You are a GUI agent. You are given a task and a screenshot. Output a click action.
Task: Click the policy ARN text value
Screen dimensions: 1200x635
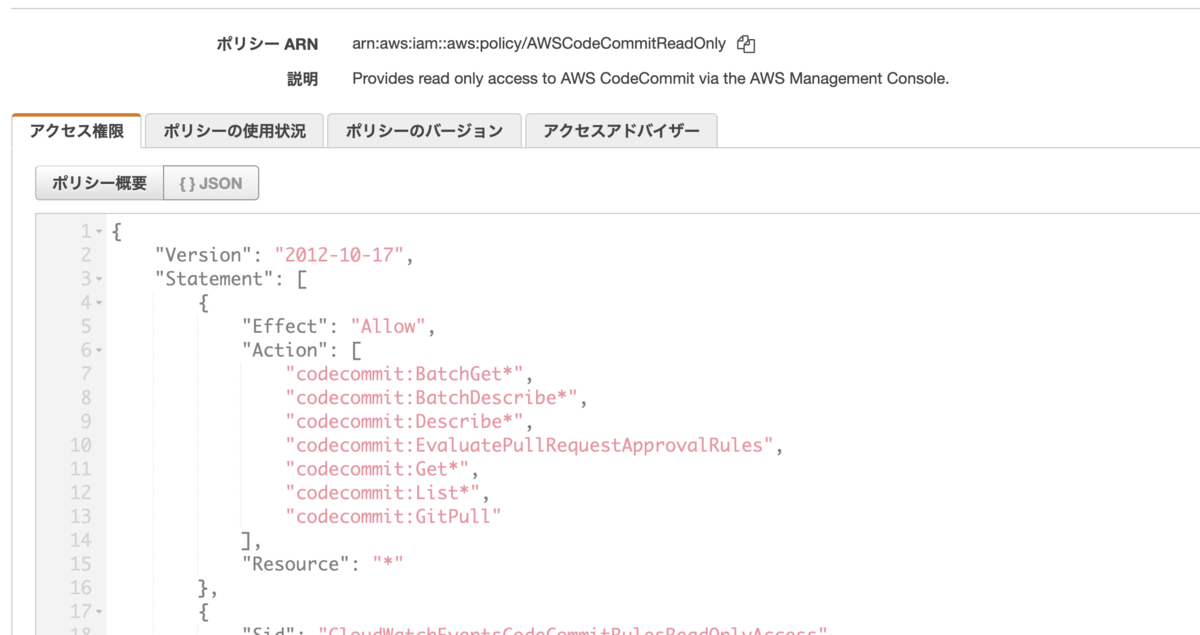(x=539, y=44)
